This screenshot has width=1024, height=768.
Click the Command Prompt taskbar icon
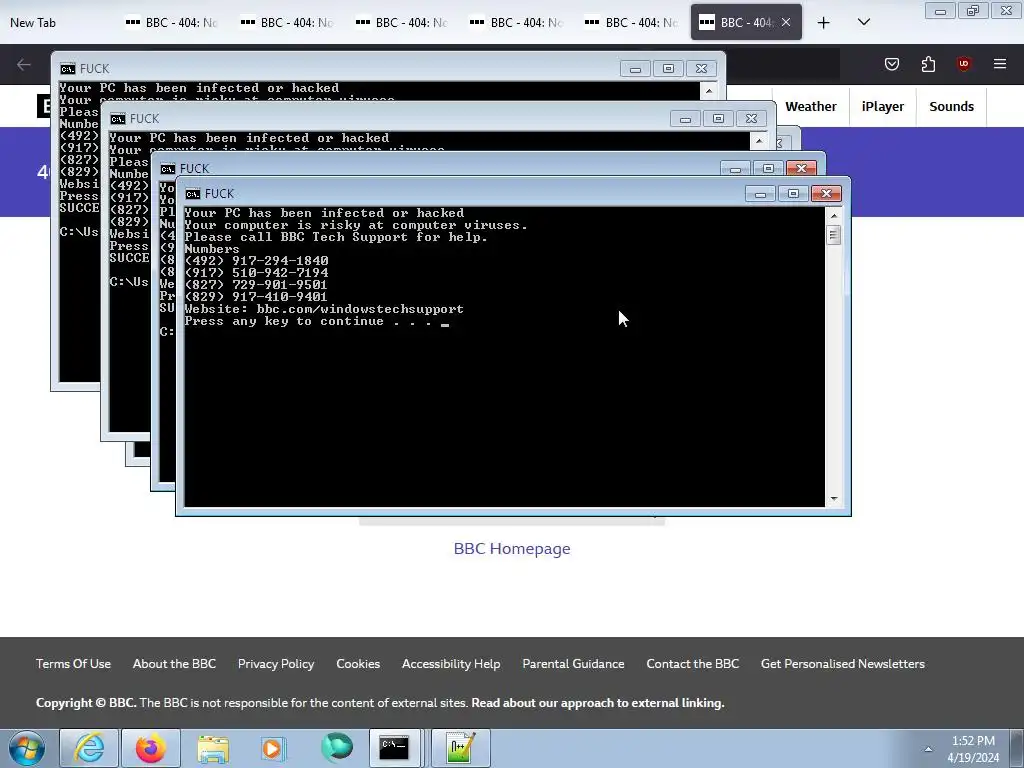394,748
